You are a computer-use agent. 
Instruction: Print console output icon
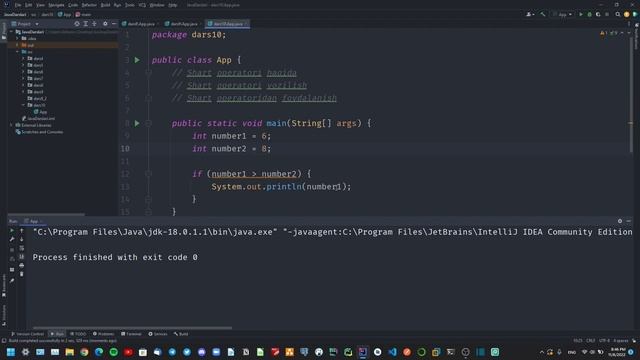pyautogui.click(x=22, y=265)
